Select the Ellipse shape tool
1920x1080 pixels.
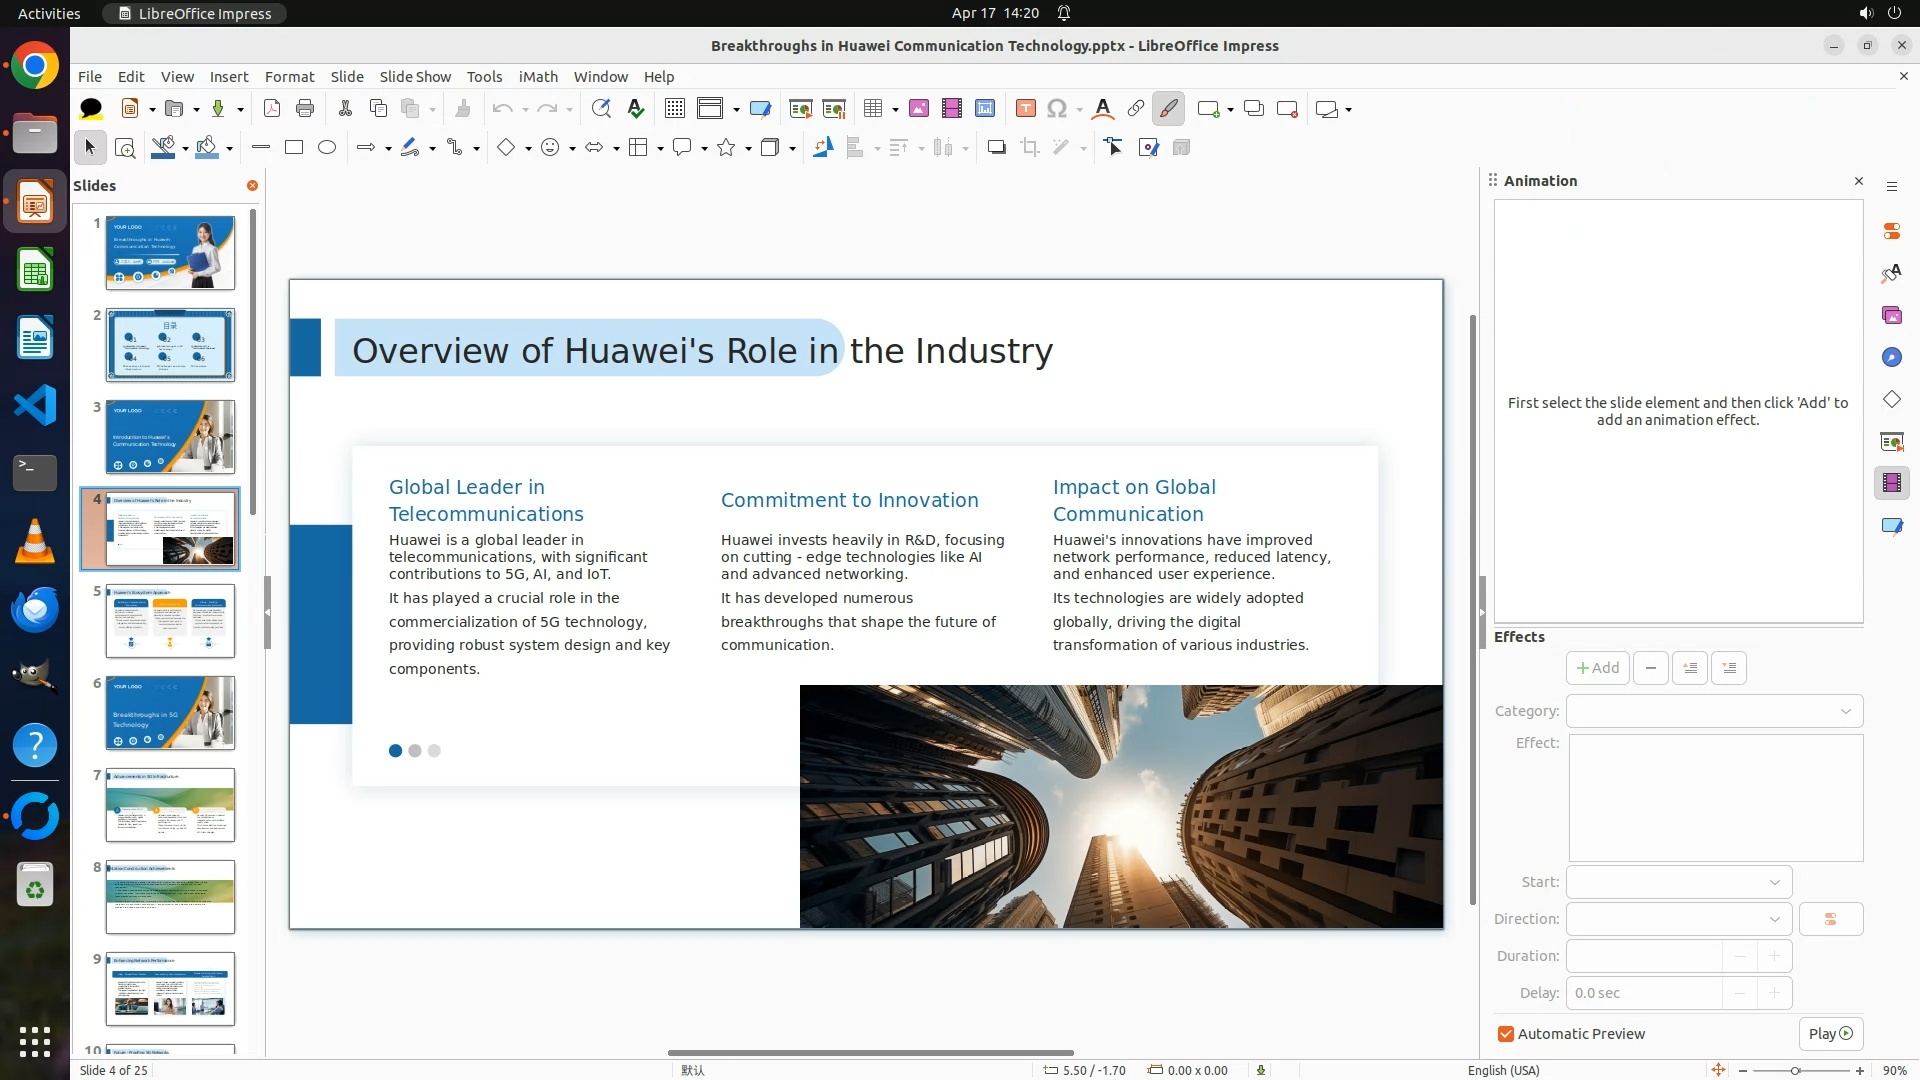[327, 148]
